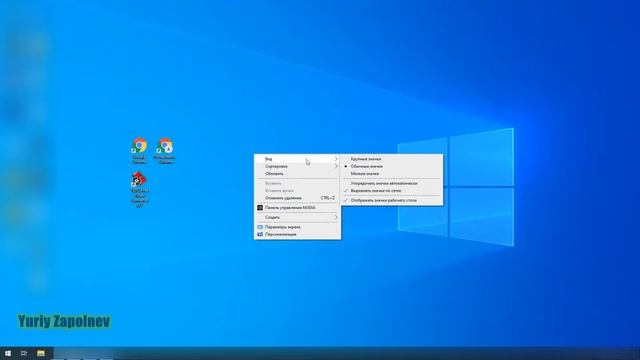
Task: Open the Google Chrome desktop shortcut
Action: (x=139, y=151)
